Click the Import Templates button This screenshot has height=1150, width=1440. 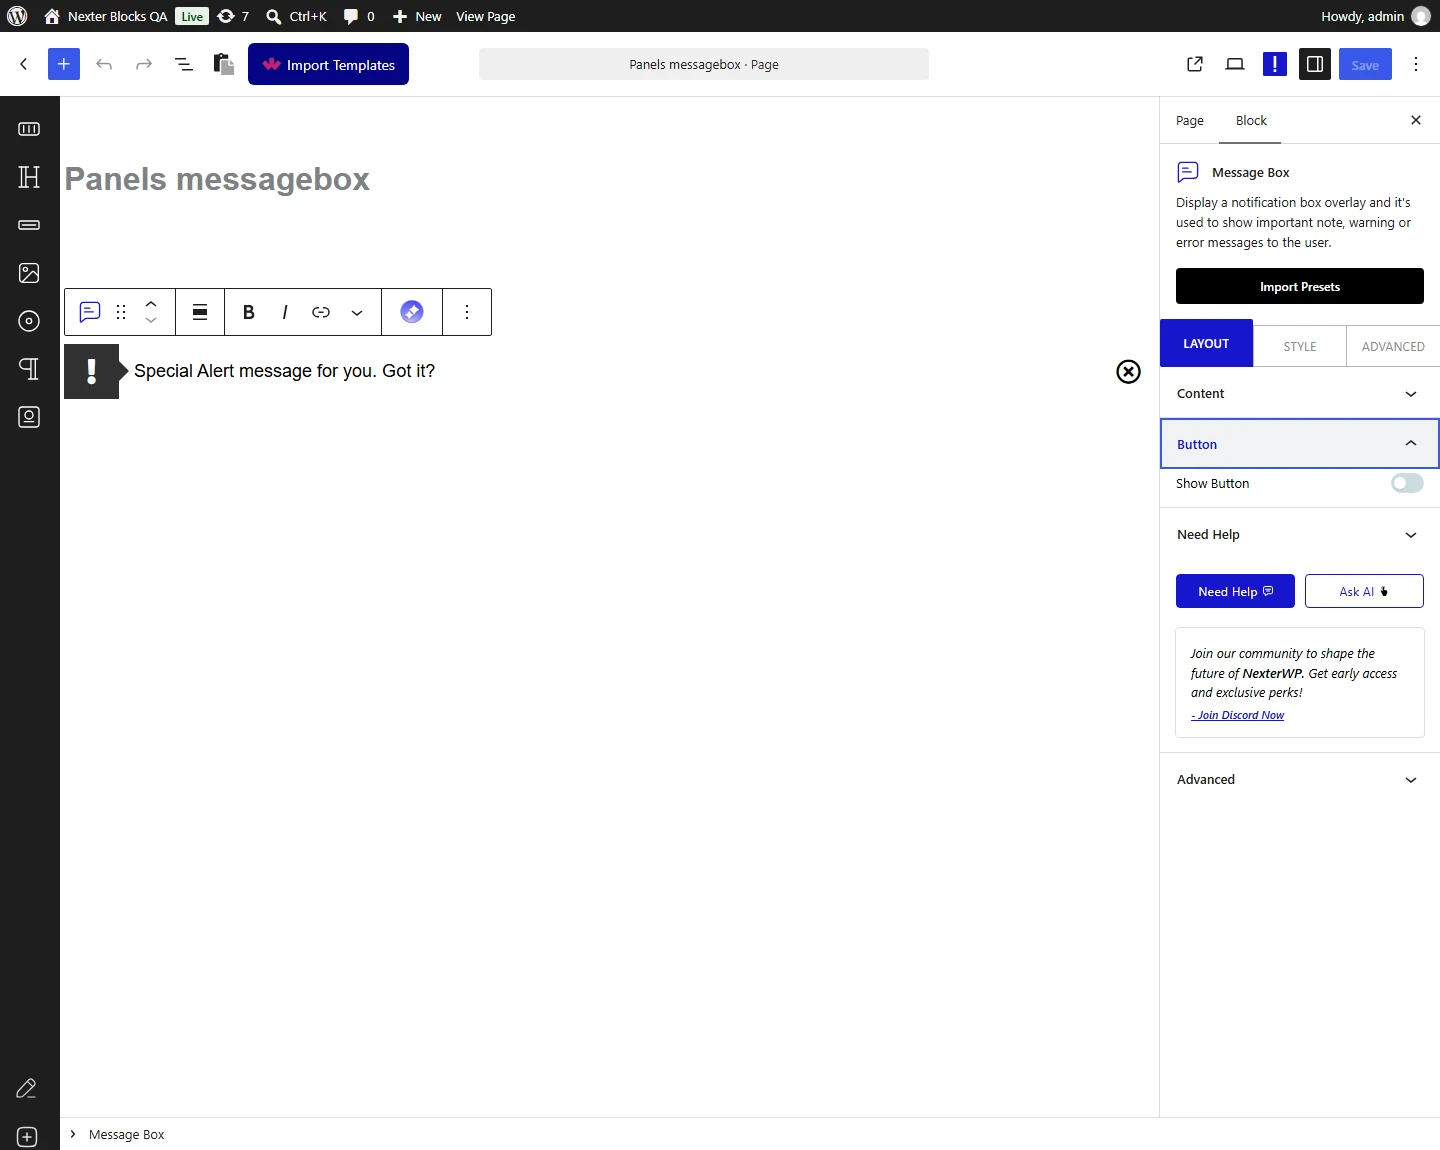point(328,64)
